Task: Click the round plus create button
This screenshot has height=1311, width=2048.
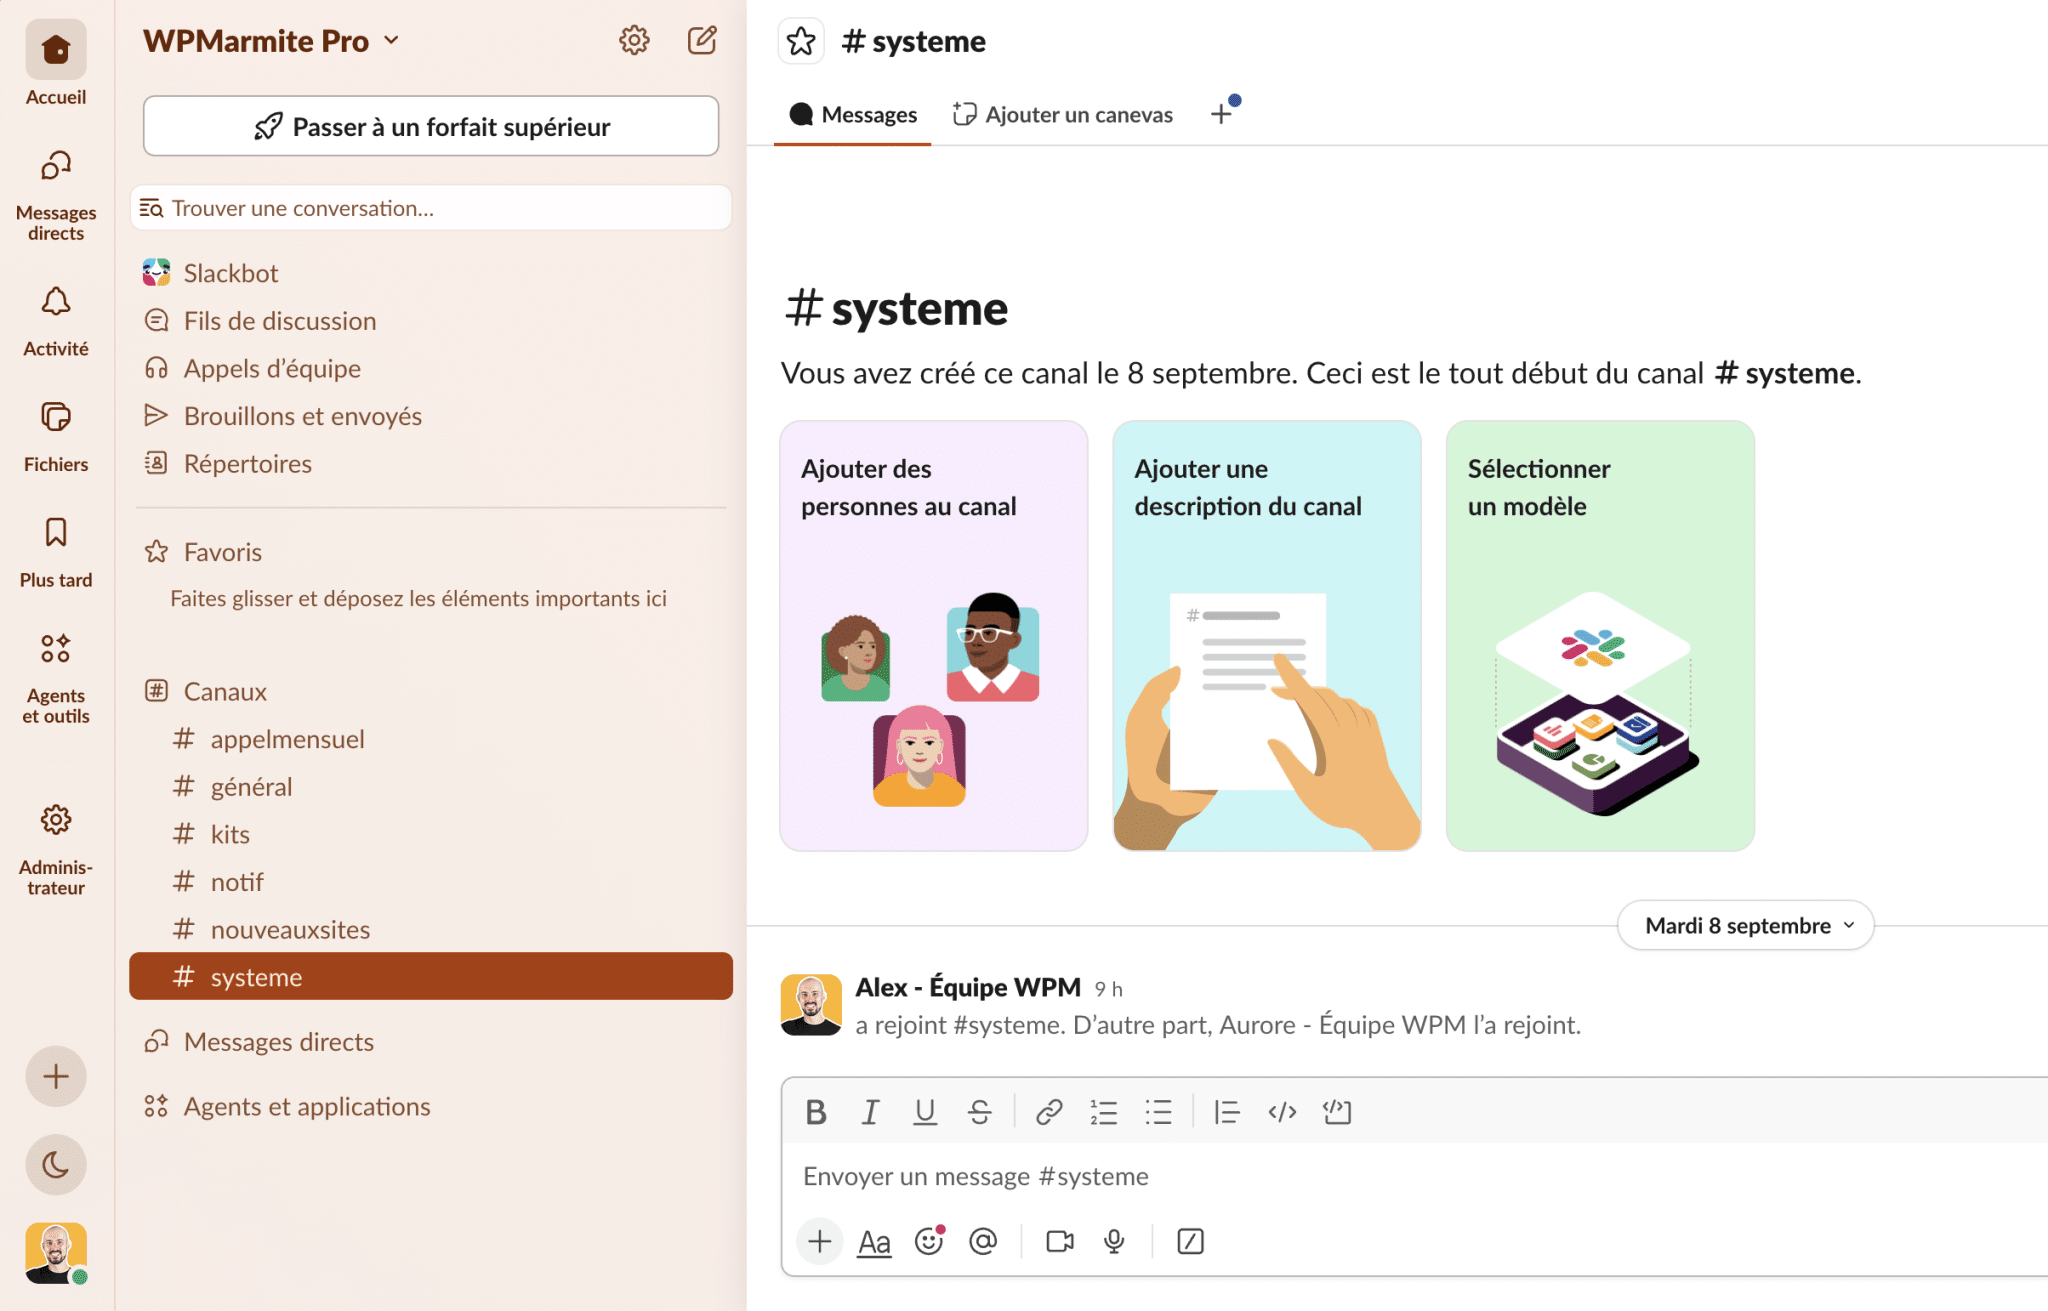Action: [x=56, y=1076]
